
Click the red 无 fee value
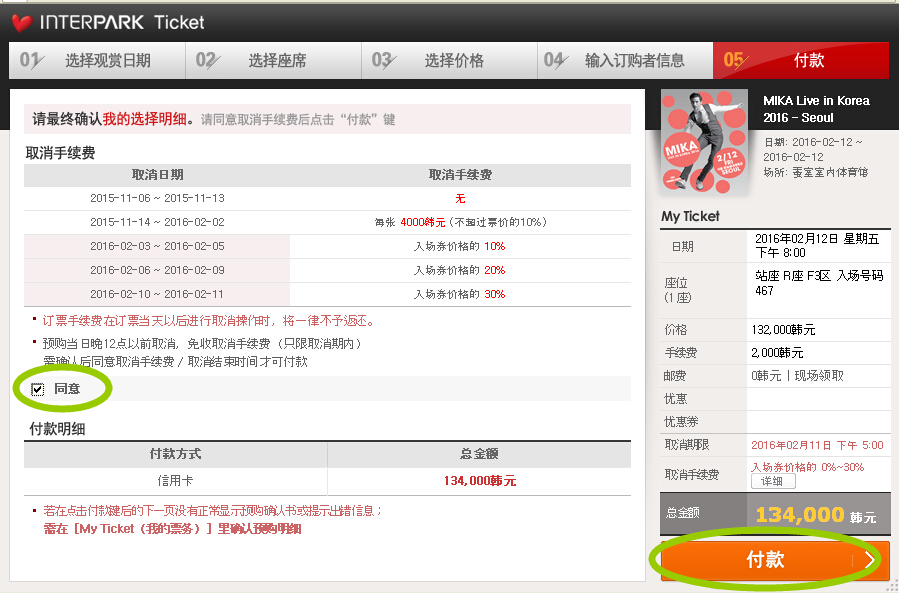tap(460, 199)
